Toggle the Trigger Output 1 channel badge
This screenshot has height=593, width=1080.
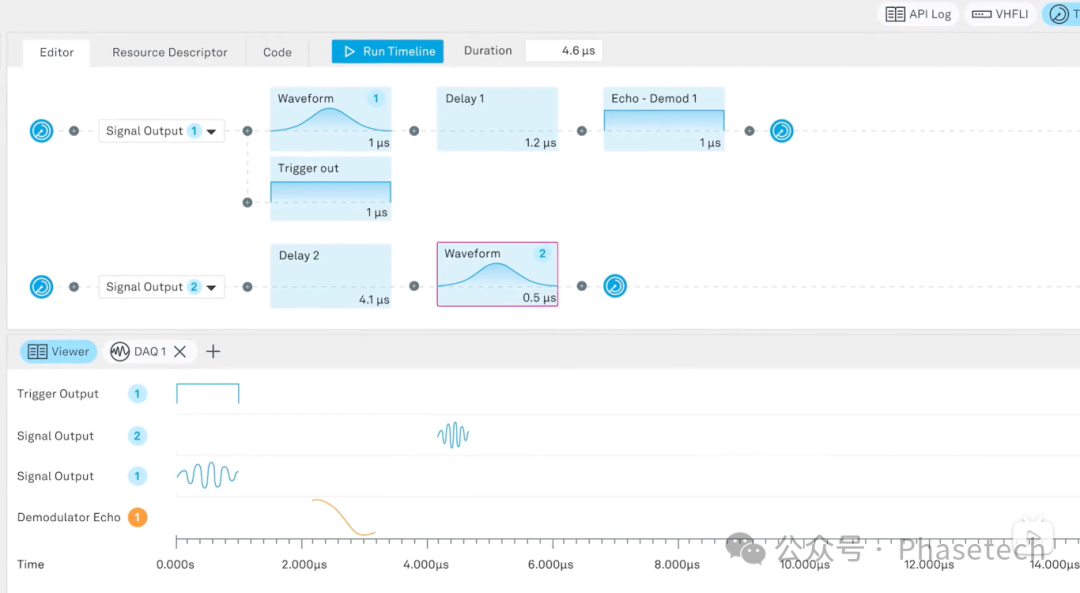click(137, 394)
